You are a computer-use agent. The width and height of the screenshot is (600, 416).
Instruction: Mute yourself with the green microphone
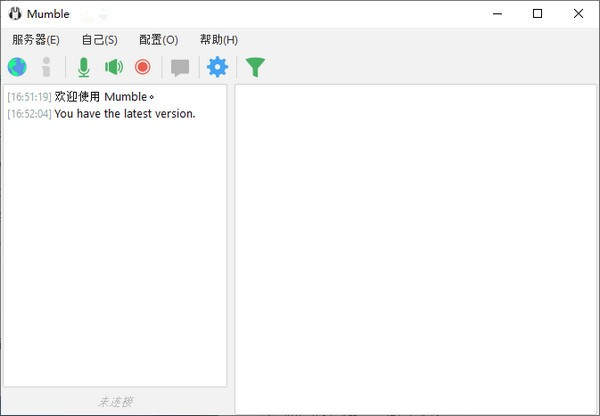point(84,67)
